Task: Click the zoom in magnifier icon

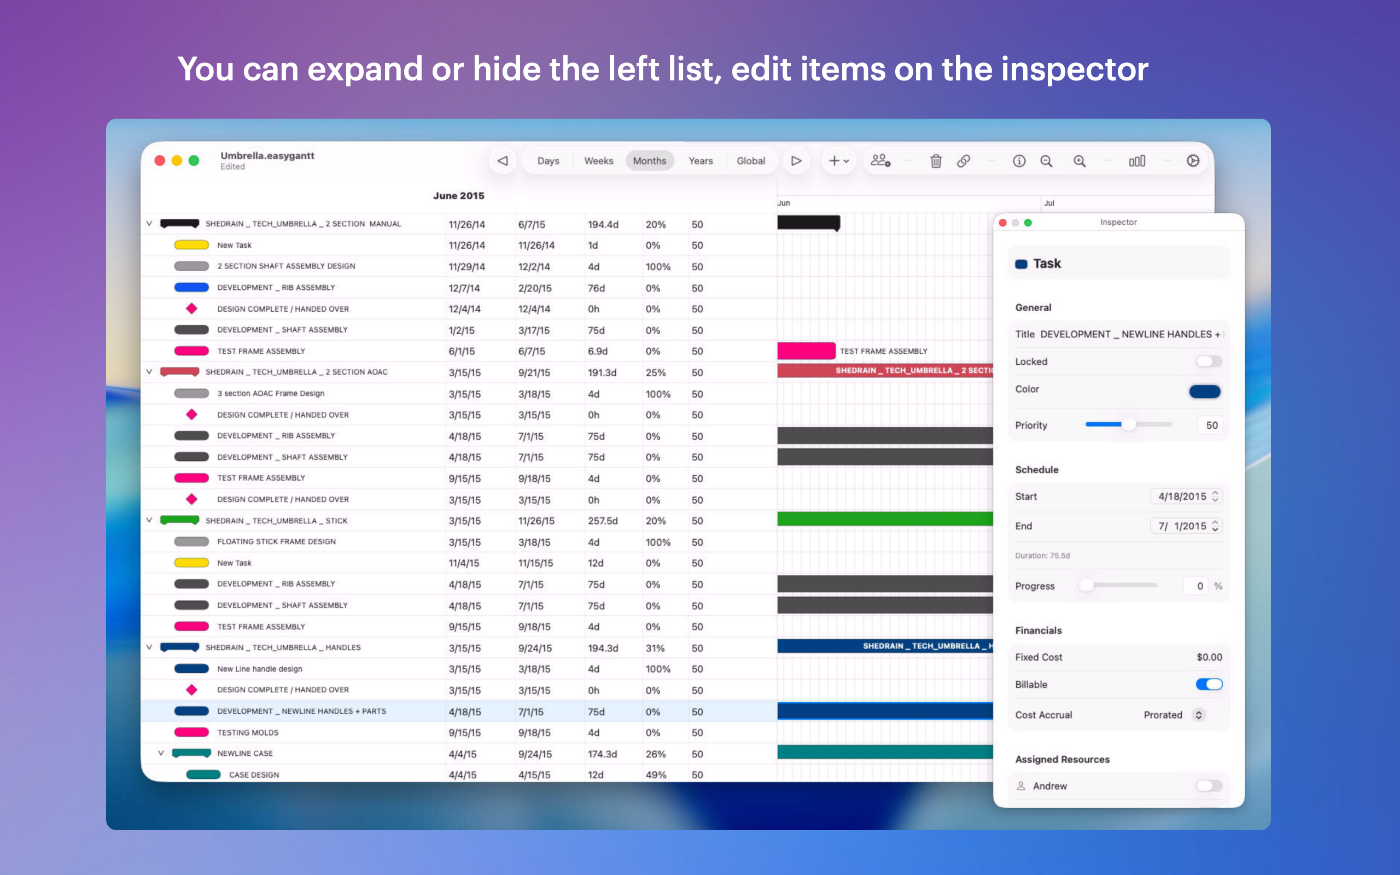Action: pos(1080,161)
